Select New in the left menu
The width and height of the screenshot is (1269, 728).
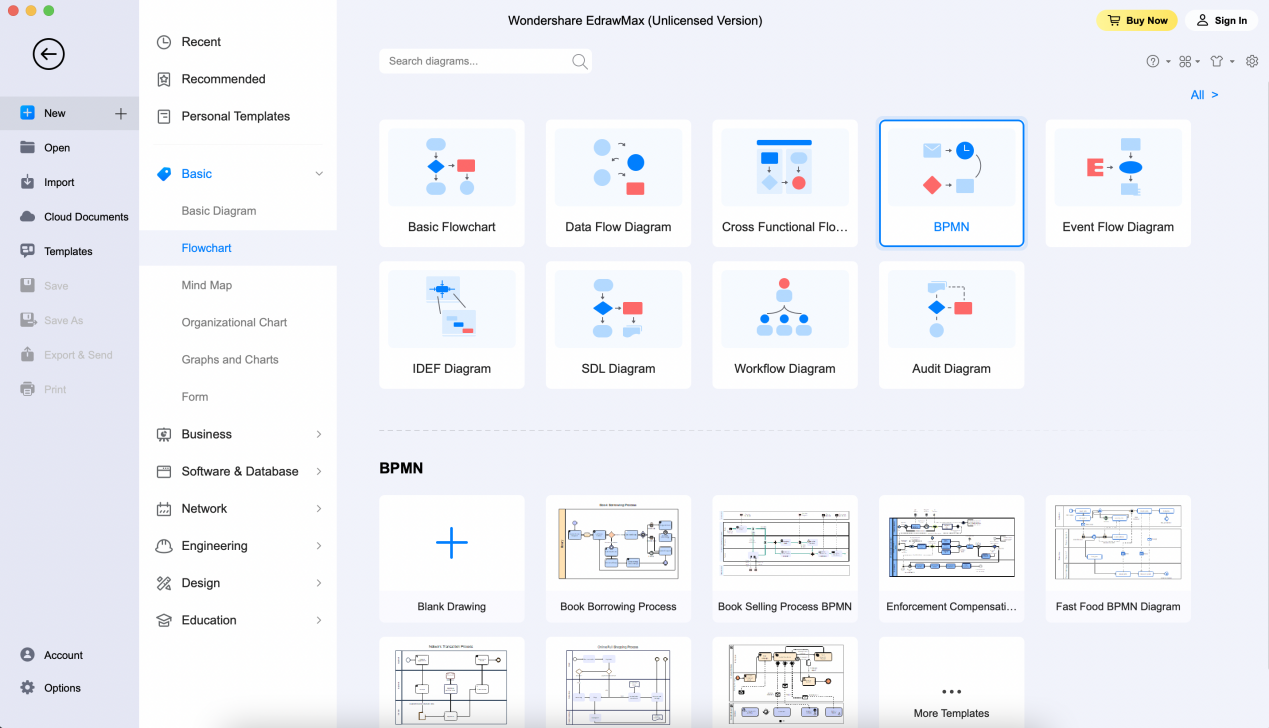[69, 113]
